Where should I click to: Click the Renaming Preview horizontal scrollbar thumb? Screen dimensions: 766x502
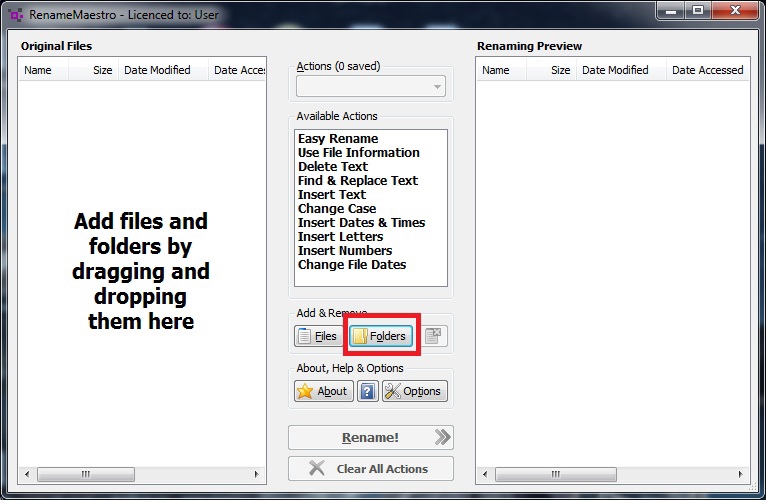(556, 474)
